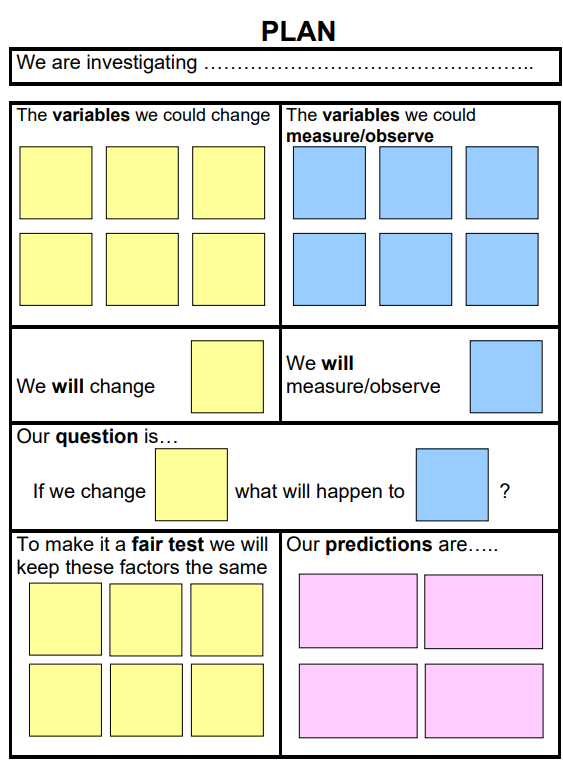Click the top-right pink predictions box
This screenshot has width=563, height=766.
click(x=483, y=612)
